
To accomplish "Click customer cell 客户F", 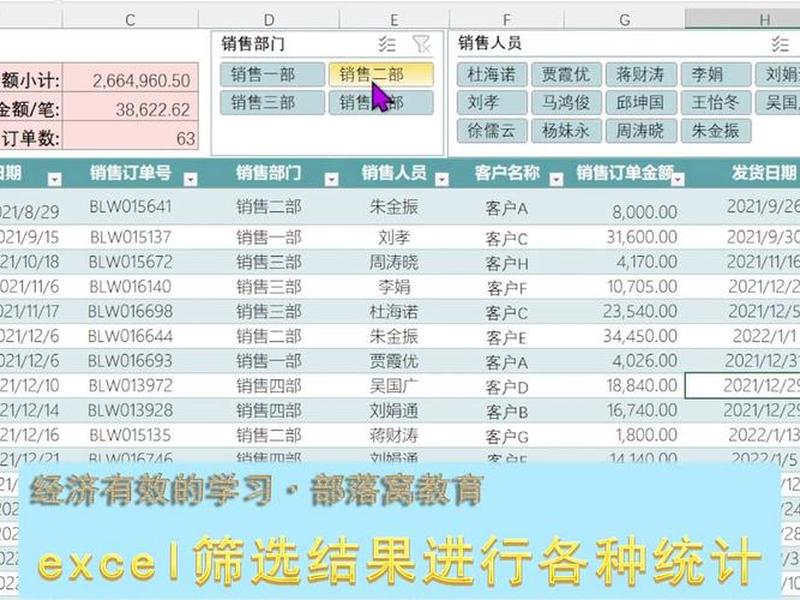I will [x=507, y=288].
